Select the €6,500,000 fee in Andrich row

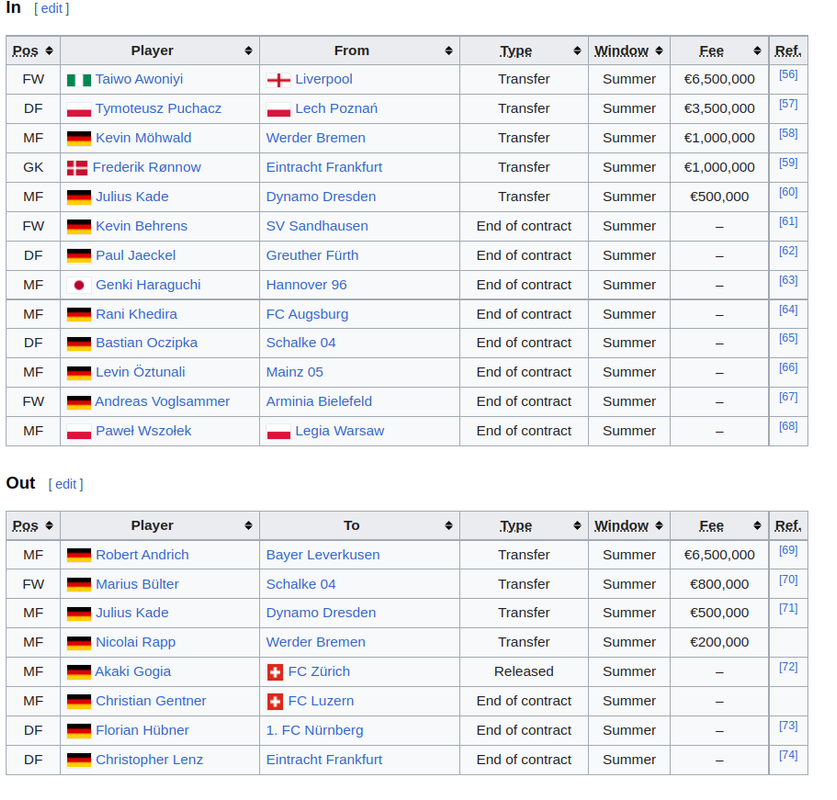(x=719, y=555)
